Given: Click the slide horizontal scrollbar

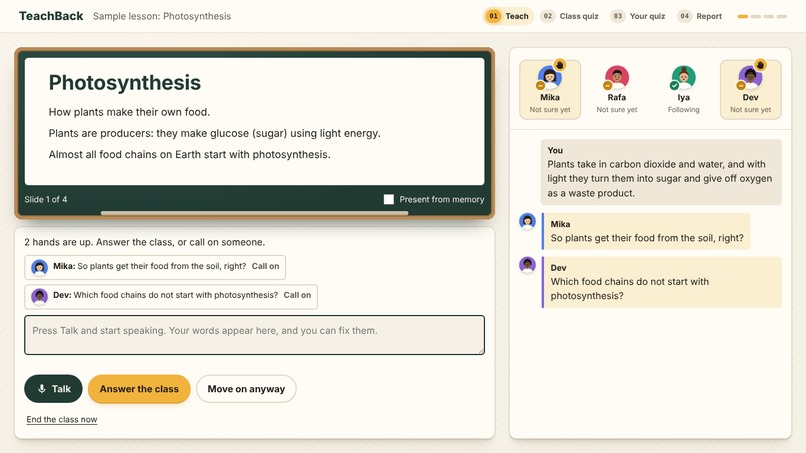Looking at the screenshot, I should [x=254, y=213].
